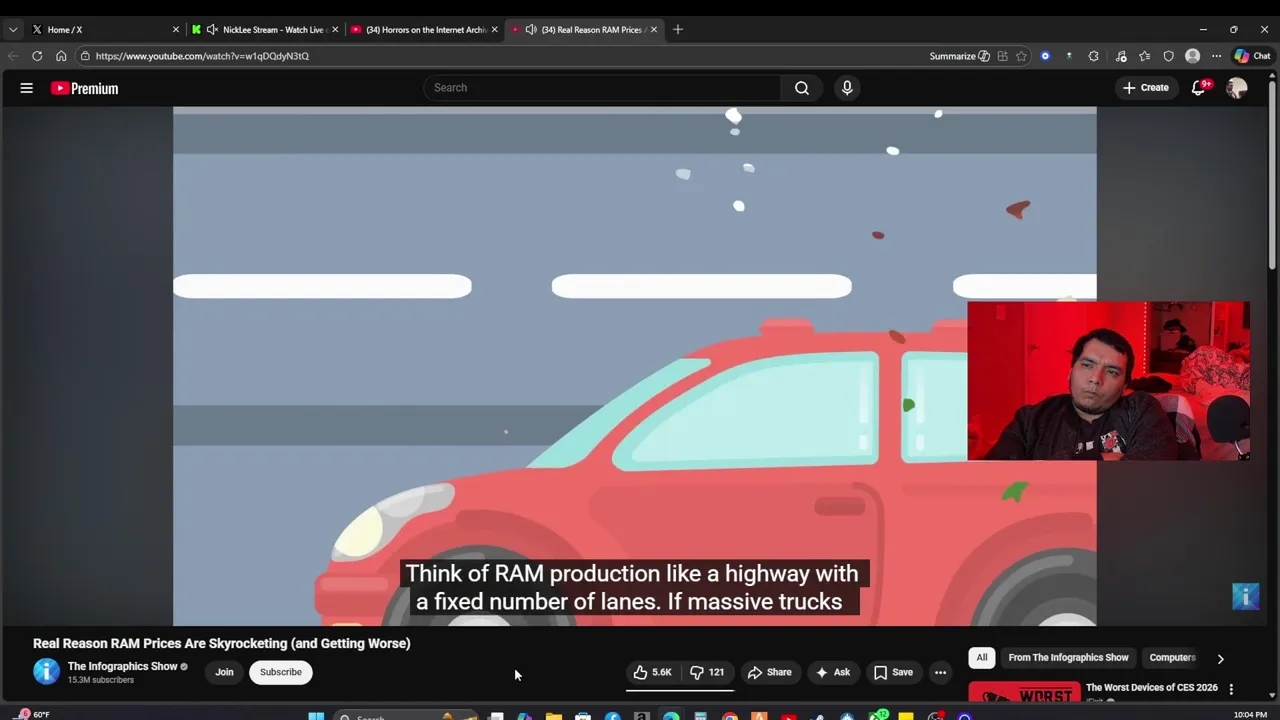Close the Home / X tab

(x=176, y=30)
